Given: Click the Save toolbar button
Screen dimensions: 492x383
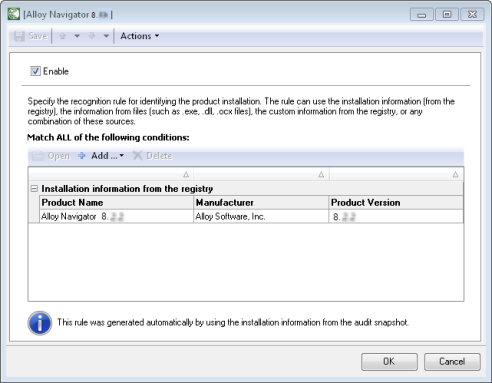Looking at the screenshot, I should [30, 36].
